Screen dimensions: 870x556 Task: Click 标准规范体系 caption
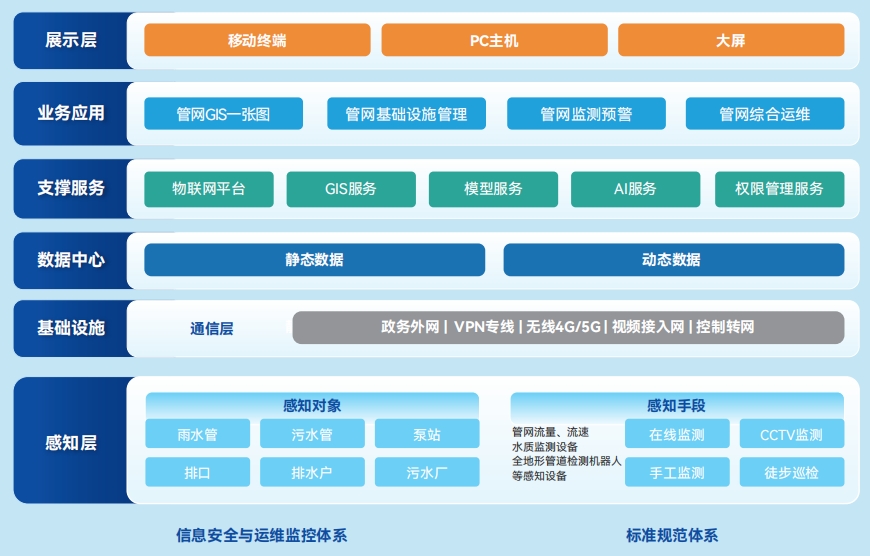tap(672, 535)
